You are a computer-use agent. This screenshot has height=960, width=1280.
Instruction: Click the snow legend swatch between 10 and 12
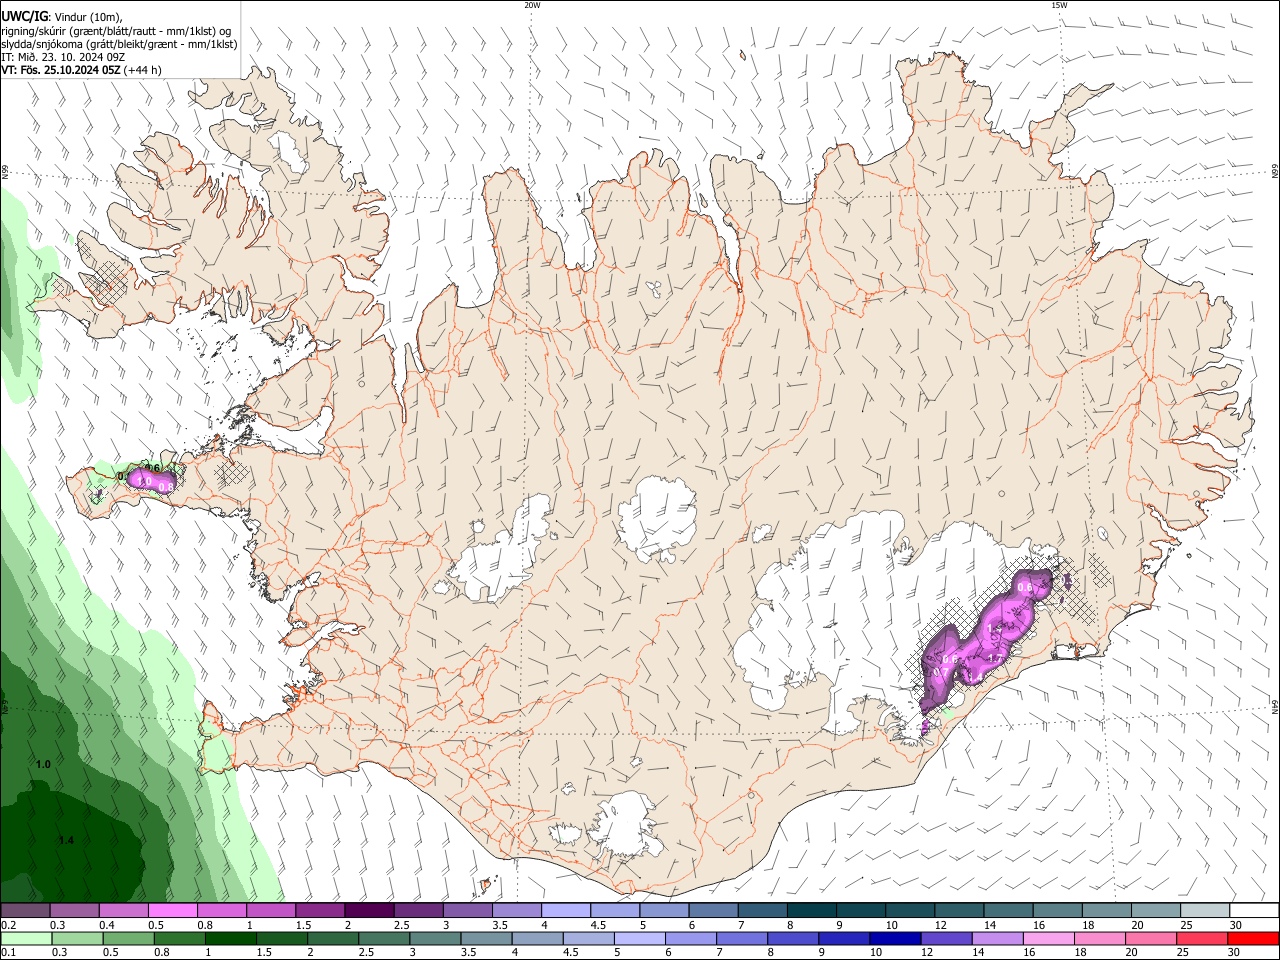tap(910, 910)
